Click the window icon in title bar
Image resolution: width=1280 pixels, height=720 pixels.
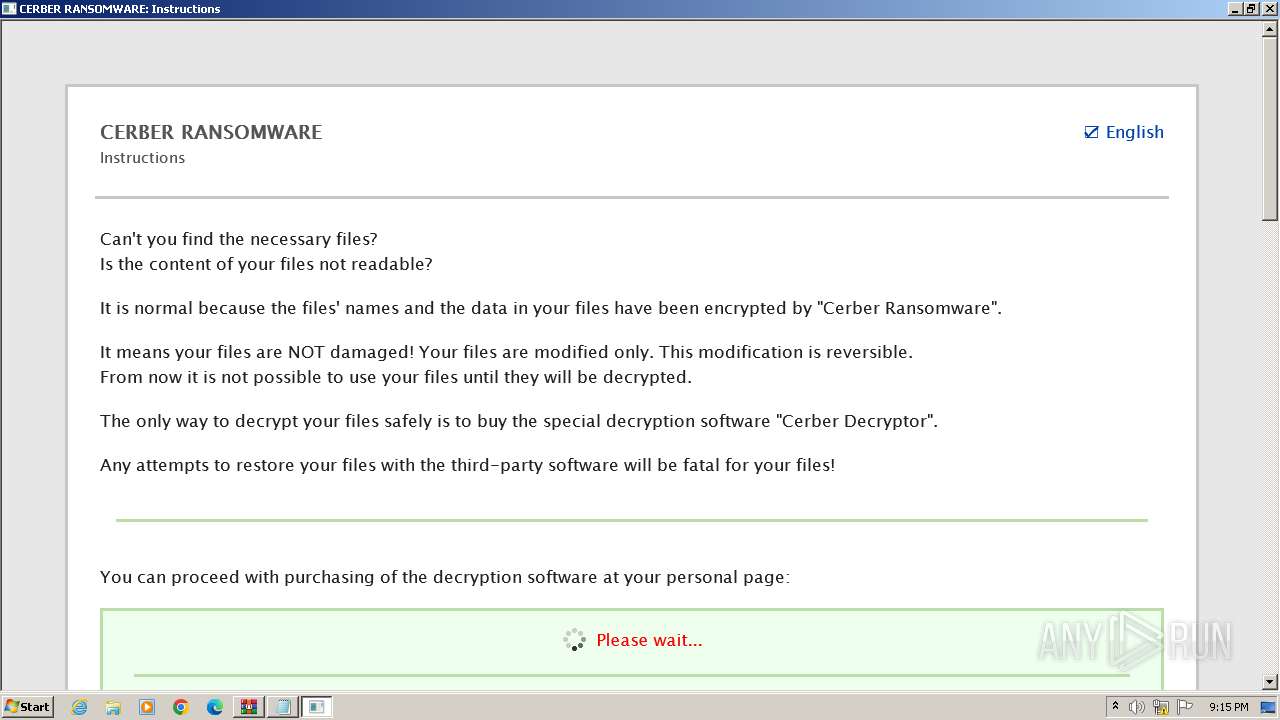(x=9, y=9)
